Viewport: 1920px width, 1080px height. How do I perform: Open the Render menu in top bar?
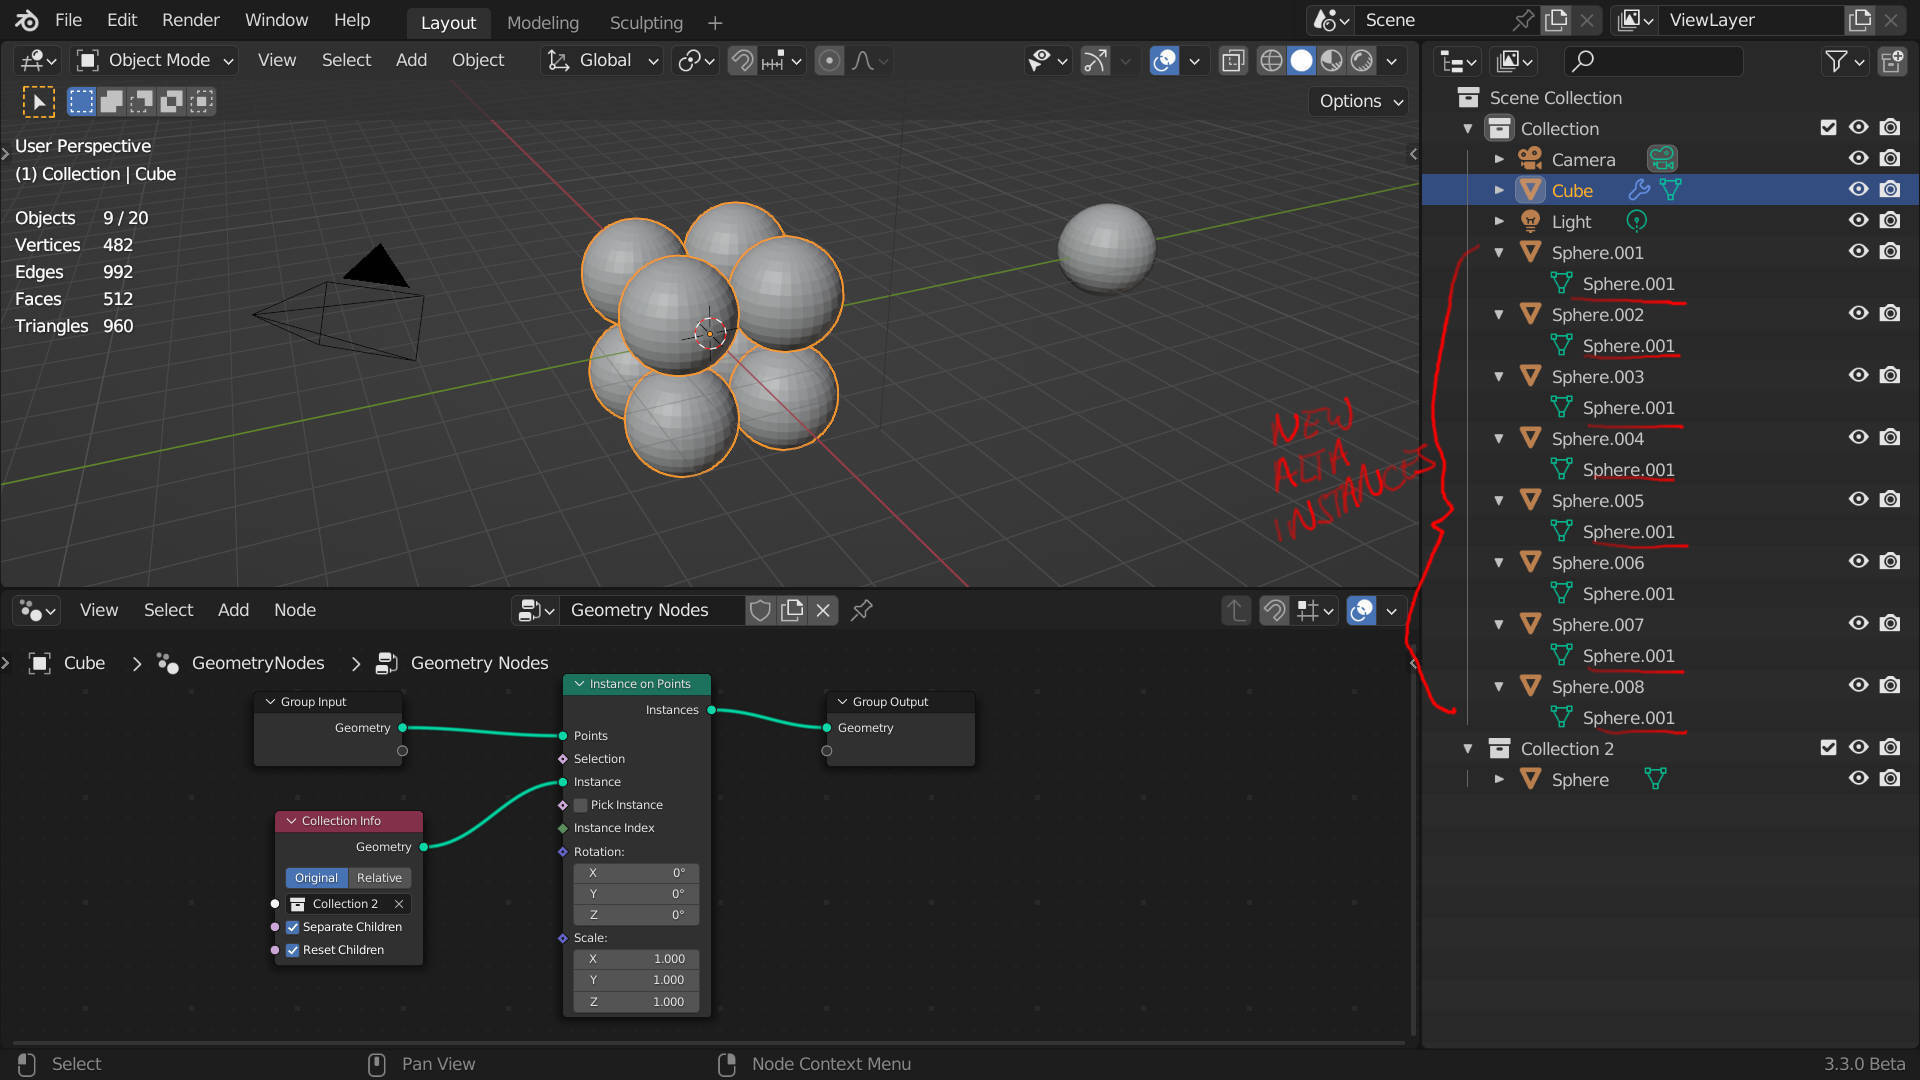point(190,20)
